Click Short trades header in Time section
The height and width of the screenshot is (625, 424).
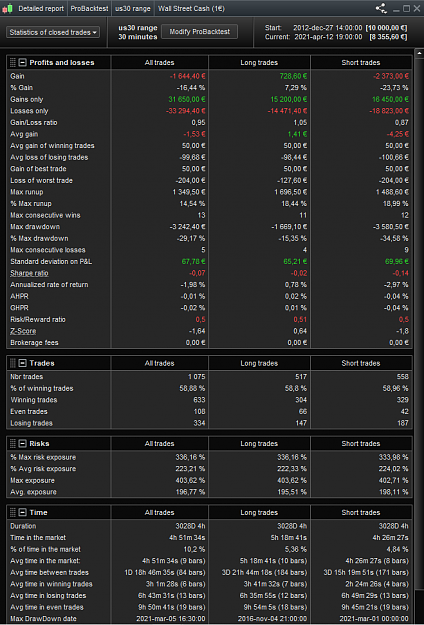[x=361, y=513]
